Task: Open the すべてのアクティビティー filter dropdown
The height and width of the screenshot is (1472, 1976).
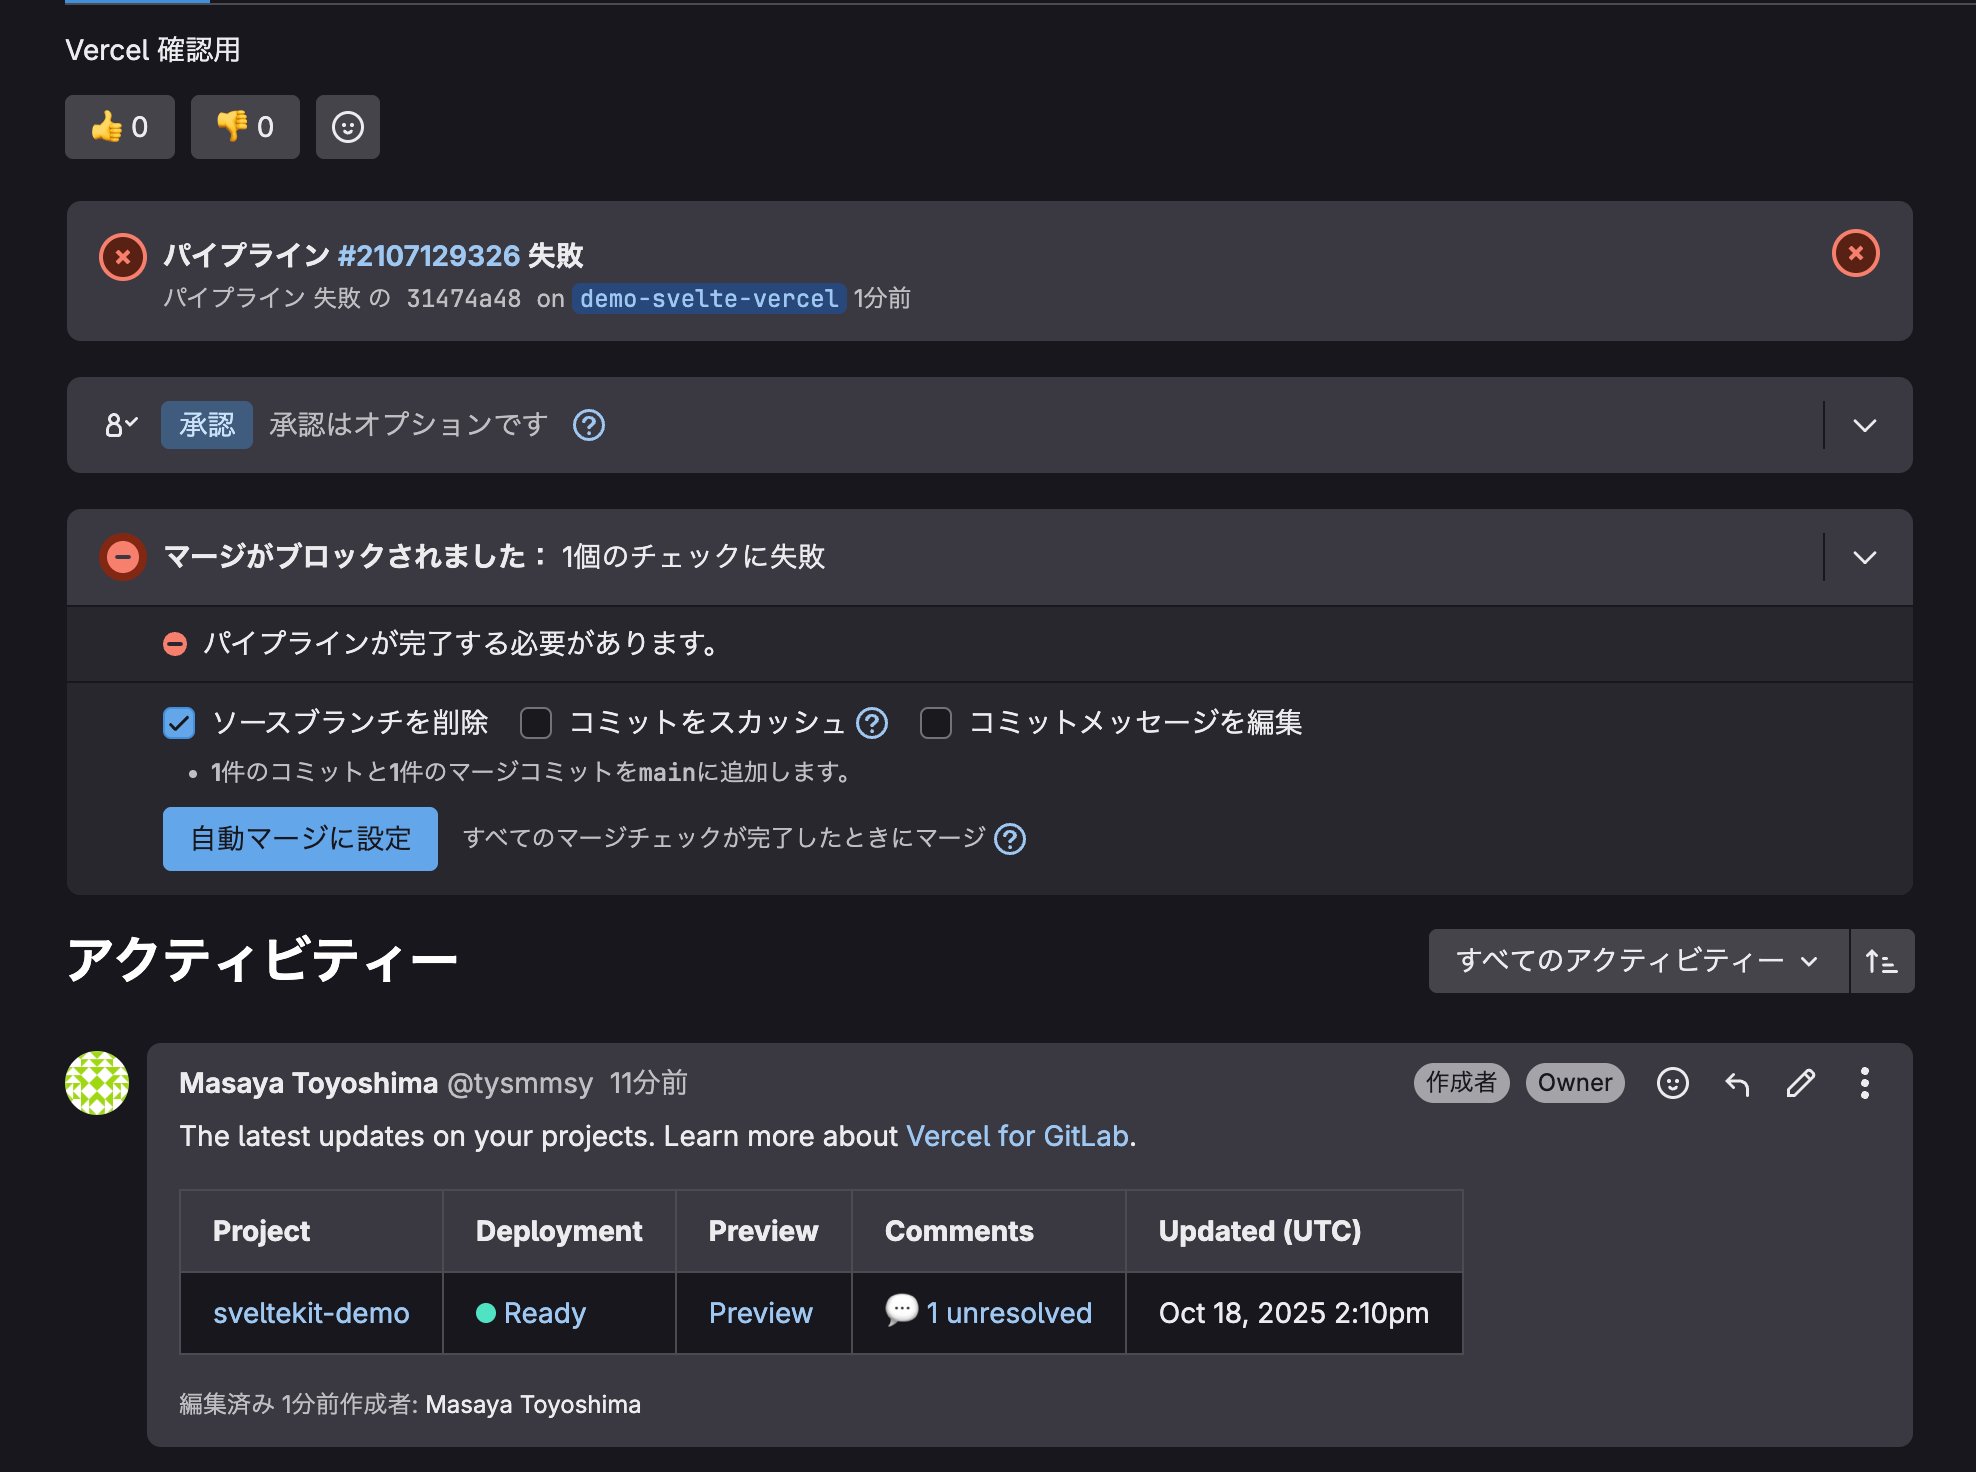Action: pyautogui.click(x=1637, y=962)
